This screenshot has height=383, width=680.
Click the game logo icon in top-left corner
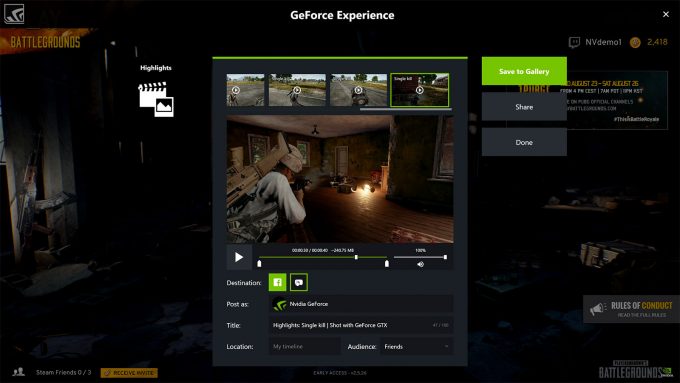pos(14,13)
